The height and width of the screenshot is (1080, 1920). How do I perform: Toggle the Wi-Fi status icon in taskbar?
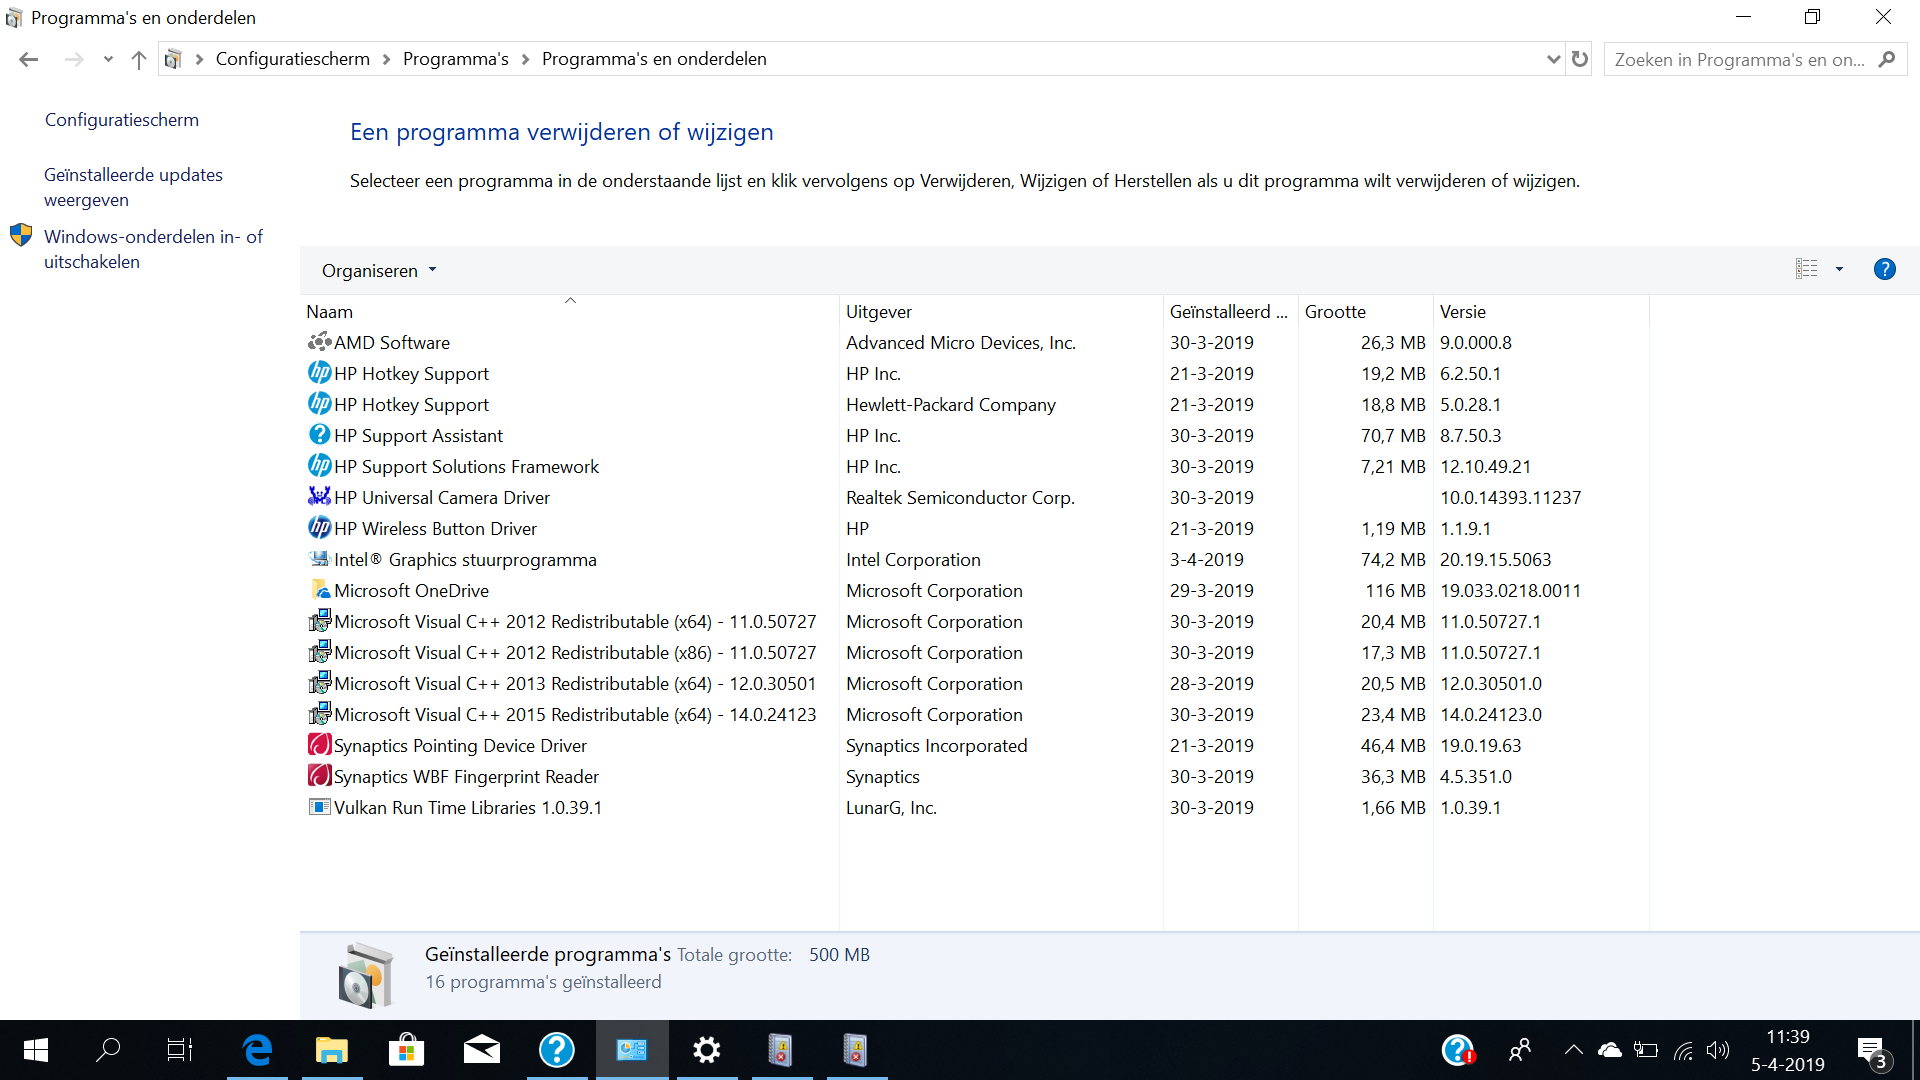(1683, 1049)
